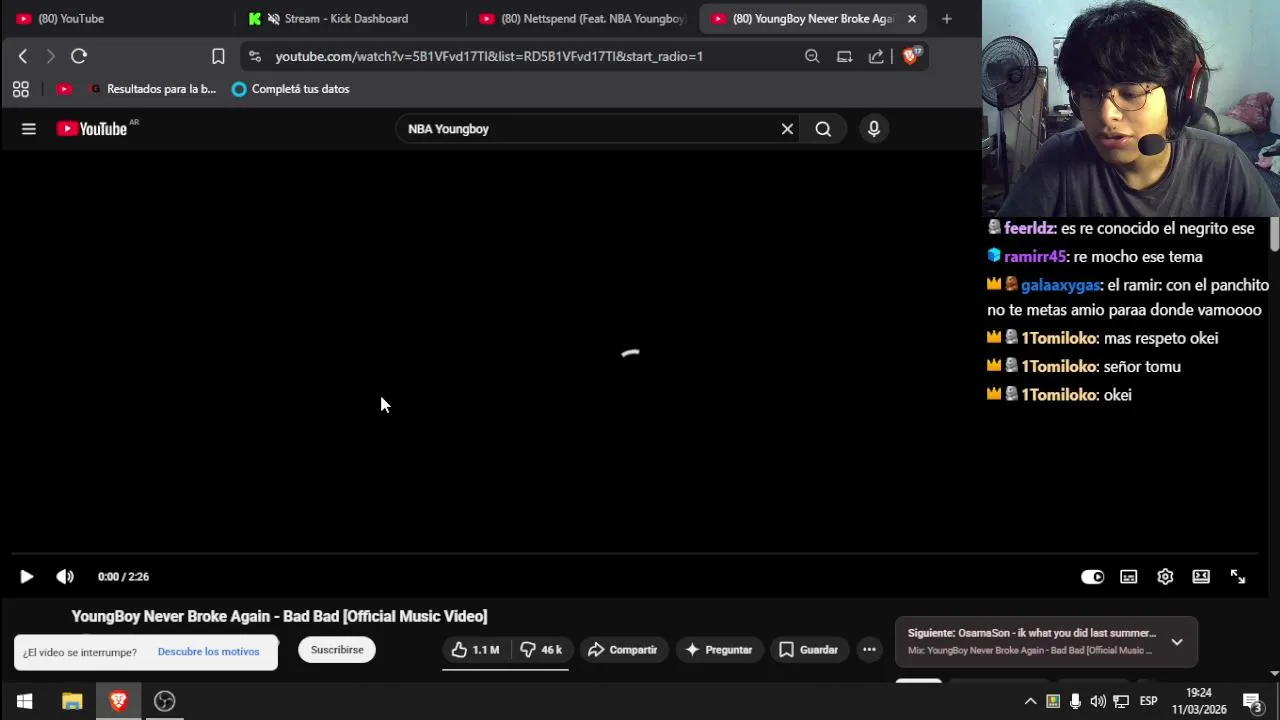Bookmark this page in the toolbar
Viewport: 1280px width, 720px height.
tap(218, 56)
